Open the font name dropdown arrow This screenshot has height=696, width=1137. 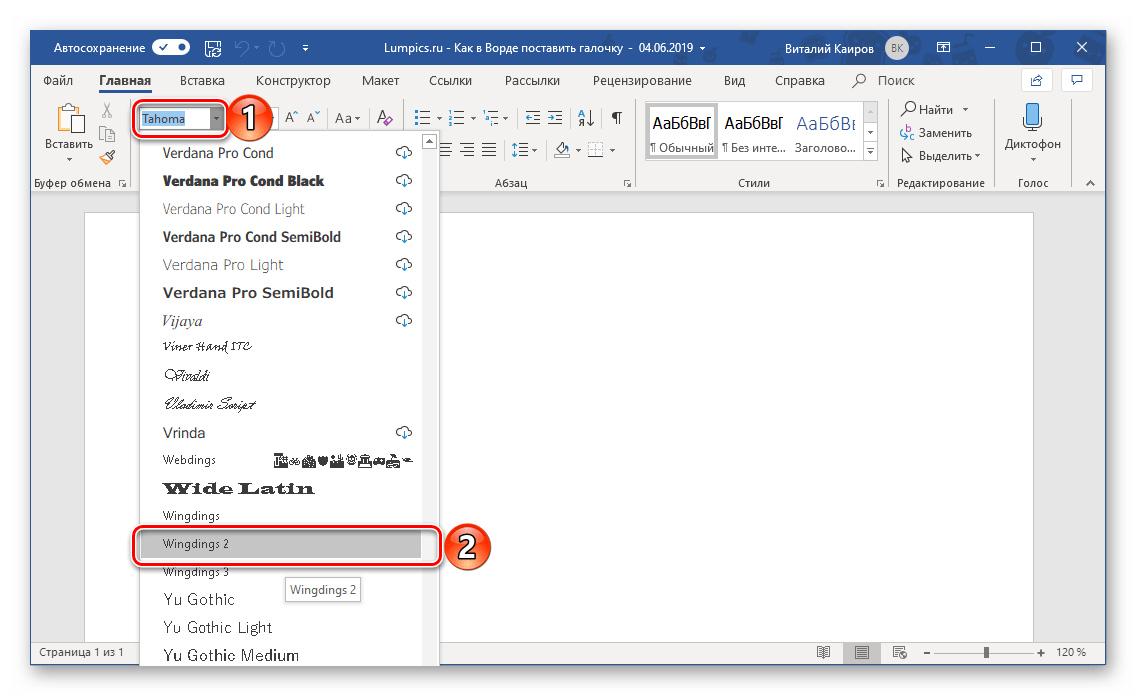[x=216, y=118]
